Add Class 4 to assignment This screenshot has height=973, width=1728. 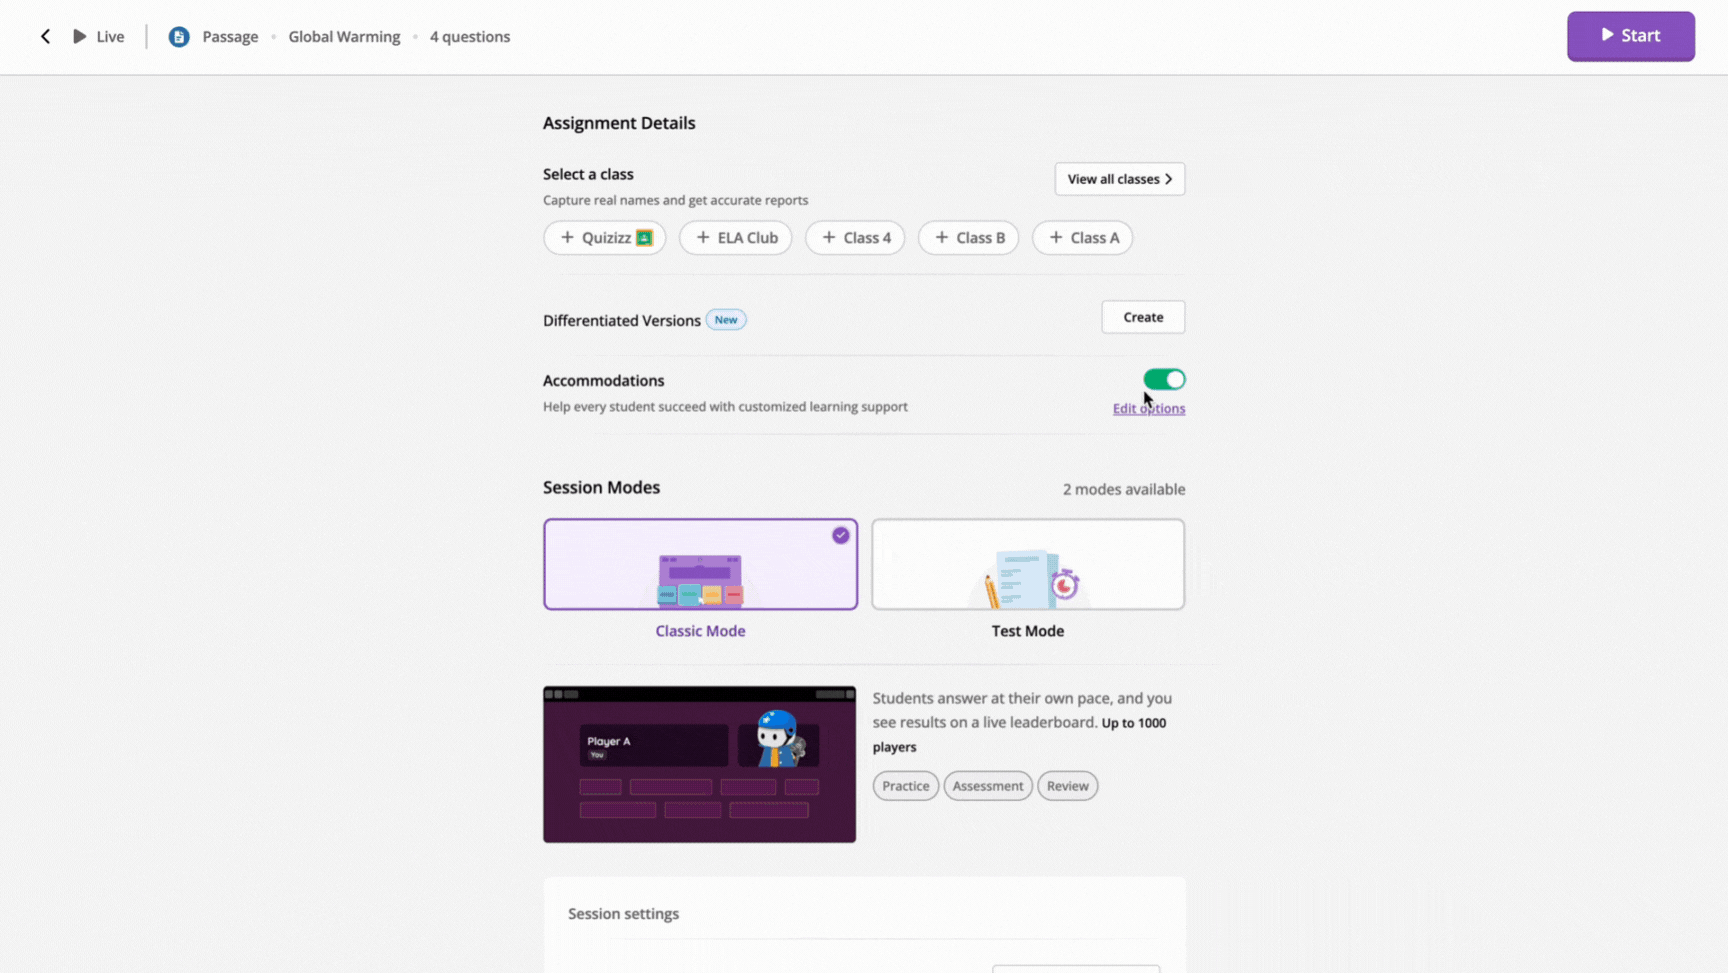pyautogui.click(x=855, y=238)
